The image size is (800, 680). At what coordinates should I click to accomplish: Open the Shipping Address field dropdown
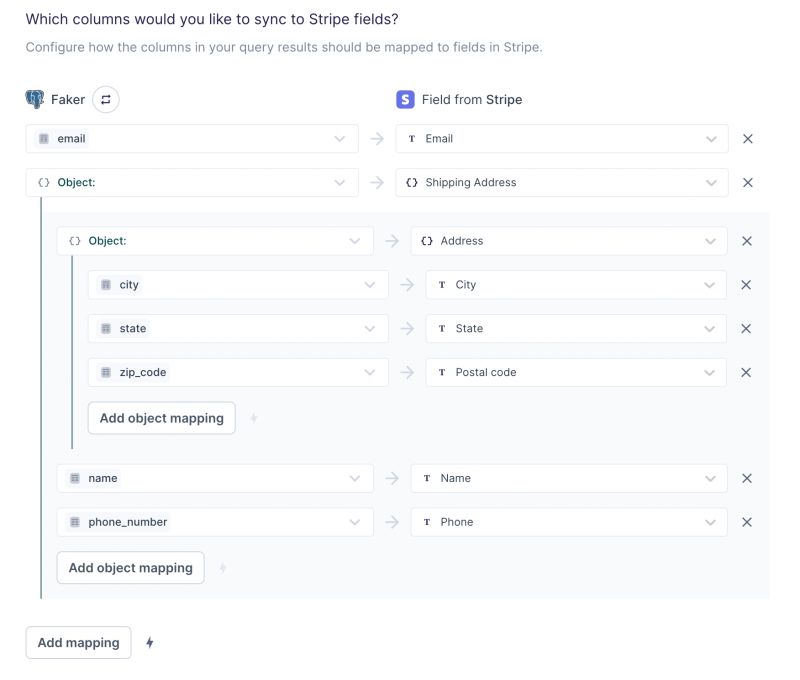(562, 183)
